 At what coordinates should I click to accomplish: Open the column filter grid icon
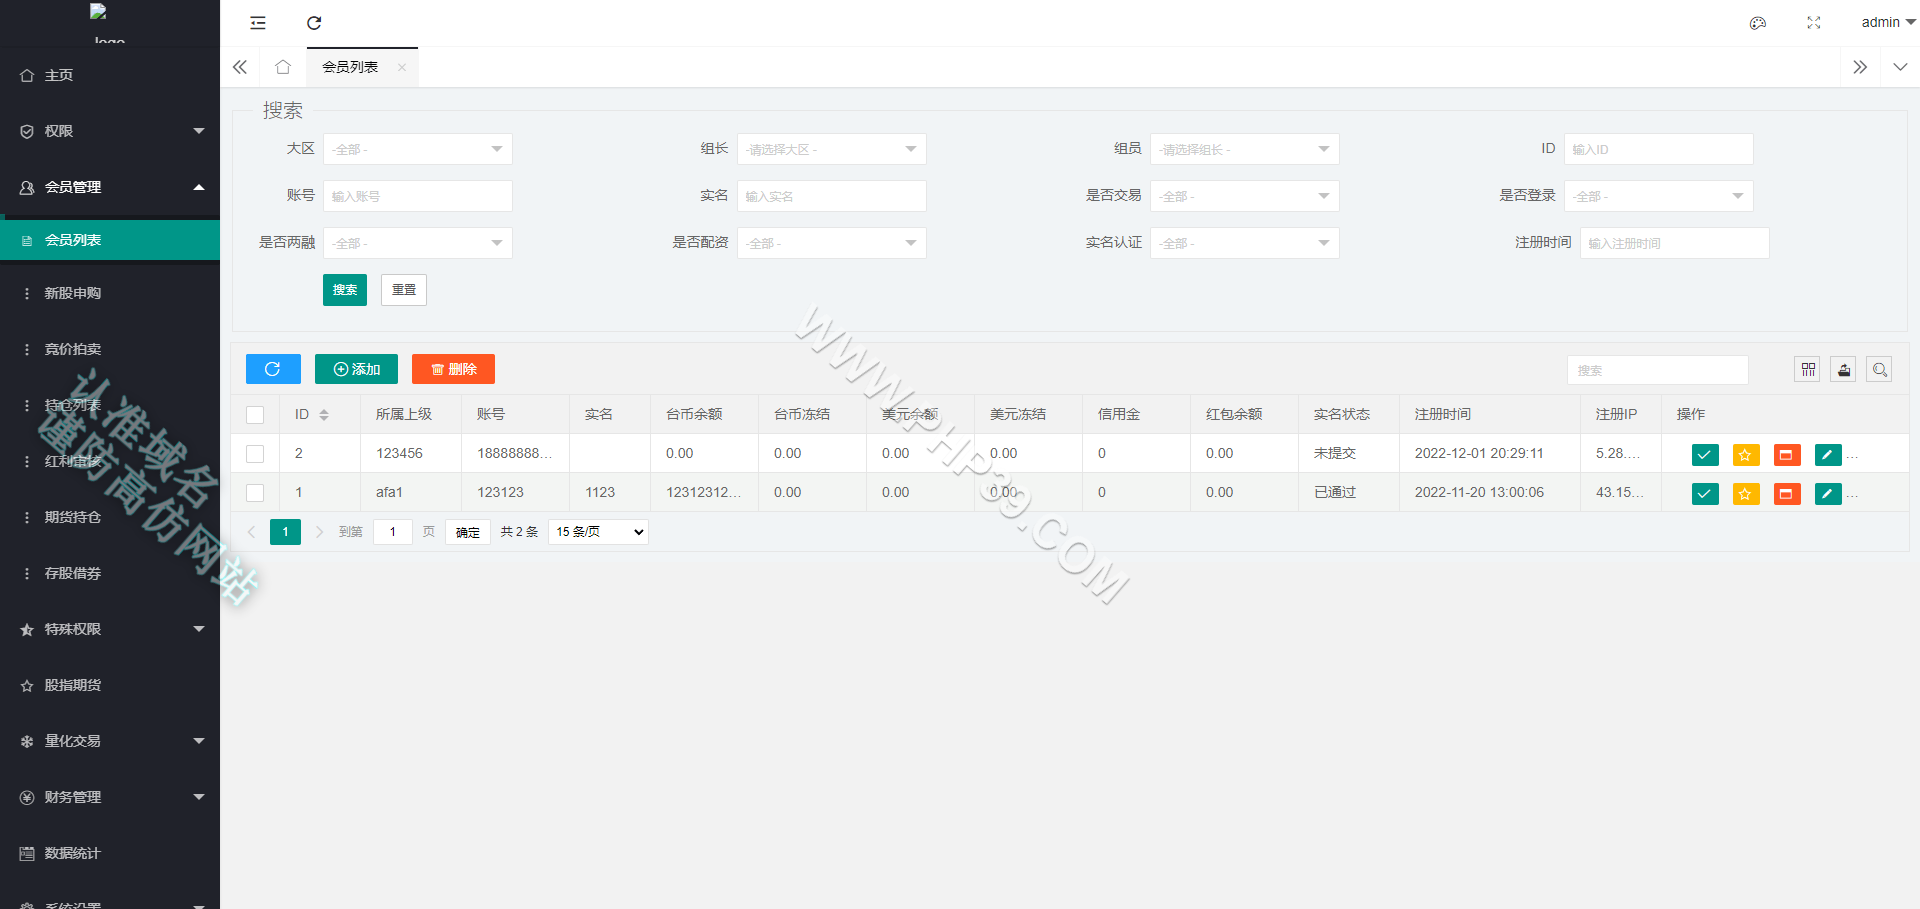tap(1808, 370)
